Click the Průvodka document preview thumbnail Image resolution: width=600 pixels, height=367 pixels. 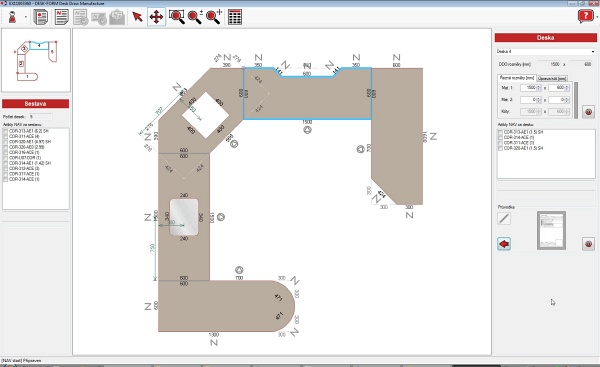tap(551, 230)
